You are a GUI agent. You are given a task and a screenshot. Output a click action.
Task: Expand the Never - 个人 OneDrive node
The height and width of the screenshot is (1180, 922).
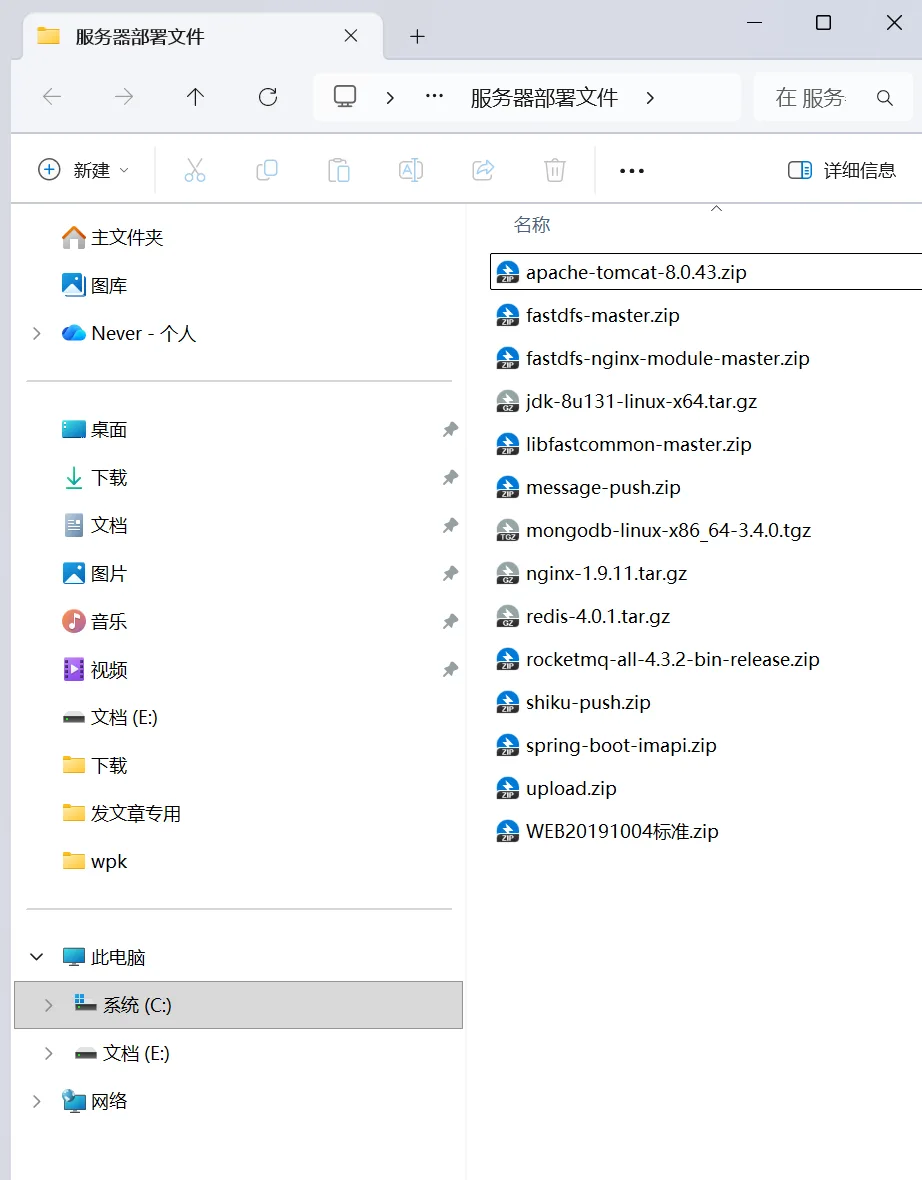click(36, 333)
